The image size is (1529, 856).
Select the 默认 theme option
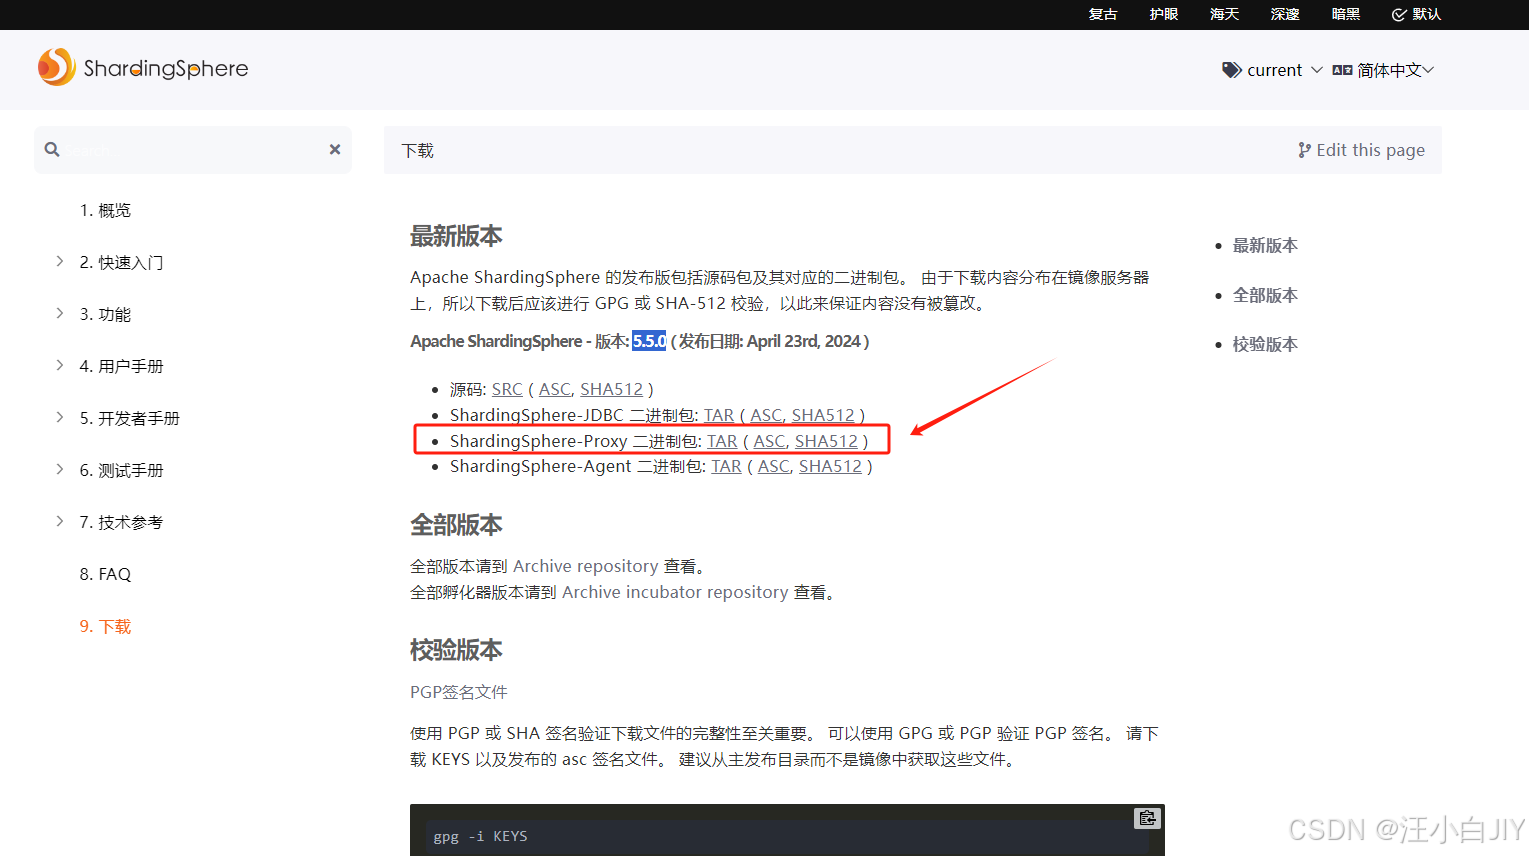click(1416, 14)
